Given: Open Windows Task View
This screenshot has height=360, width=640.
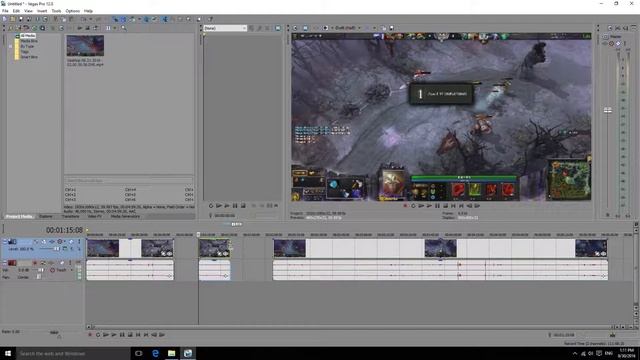Looking at the screenshot, I should [139, 353].
